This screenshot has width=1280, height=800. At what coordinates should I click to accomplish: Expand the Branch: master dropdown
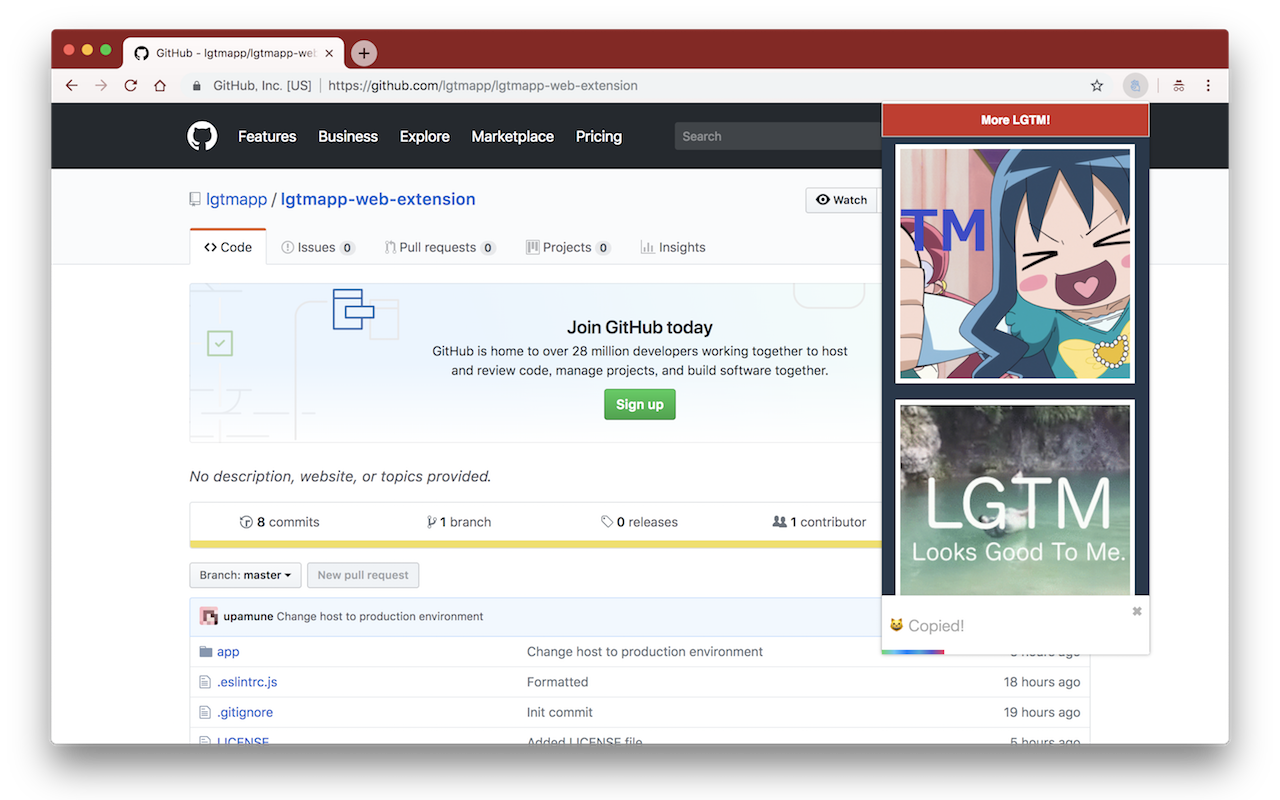(x=245, y=575)
